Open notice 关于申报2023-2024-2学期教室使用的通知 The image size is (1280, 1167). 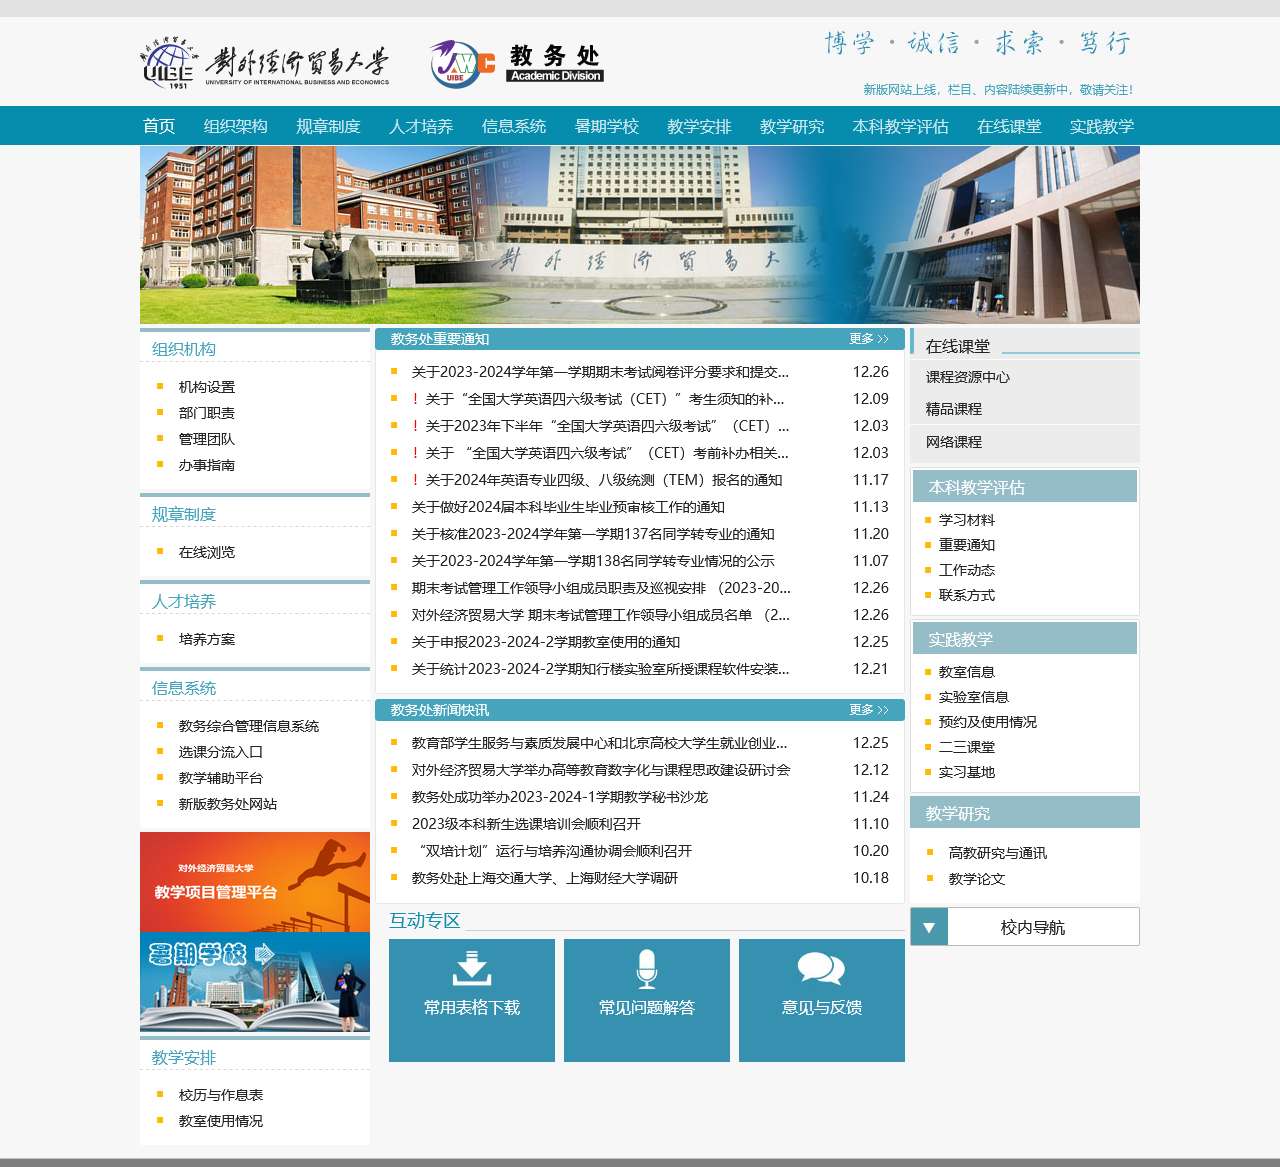[546, 642]
